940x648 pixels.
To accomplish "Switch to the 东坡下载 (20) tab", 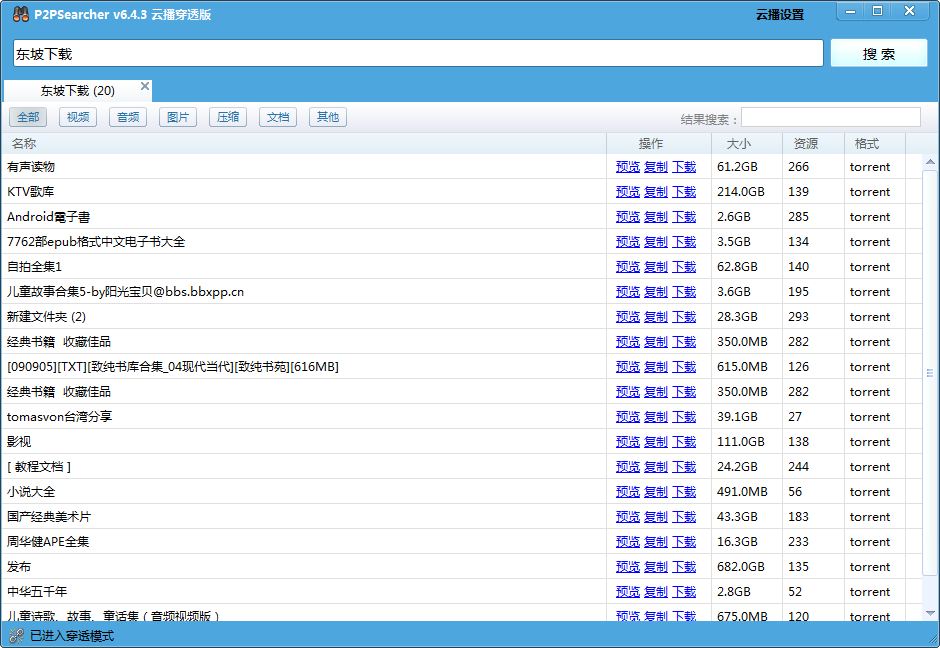I will 77,91.
